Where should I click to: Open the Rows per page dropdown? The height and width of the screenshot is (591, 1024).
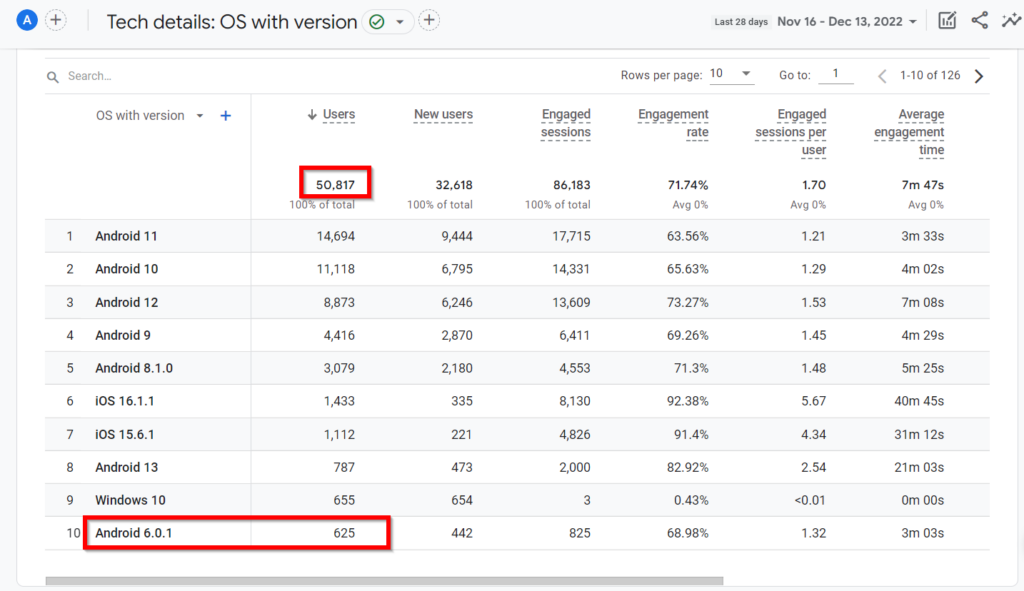click(731, 74)
